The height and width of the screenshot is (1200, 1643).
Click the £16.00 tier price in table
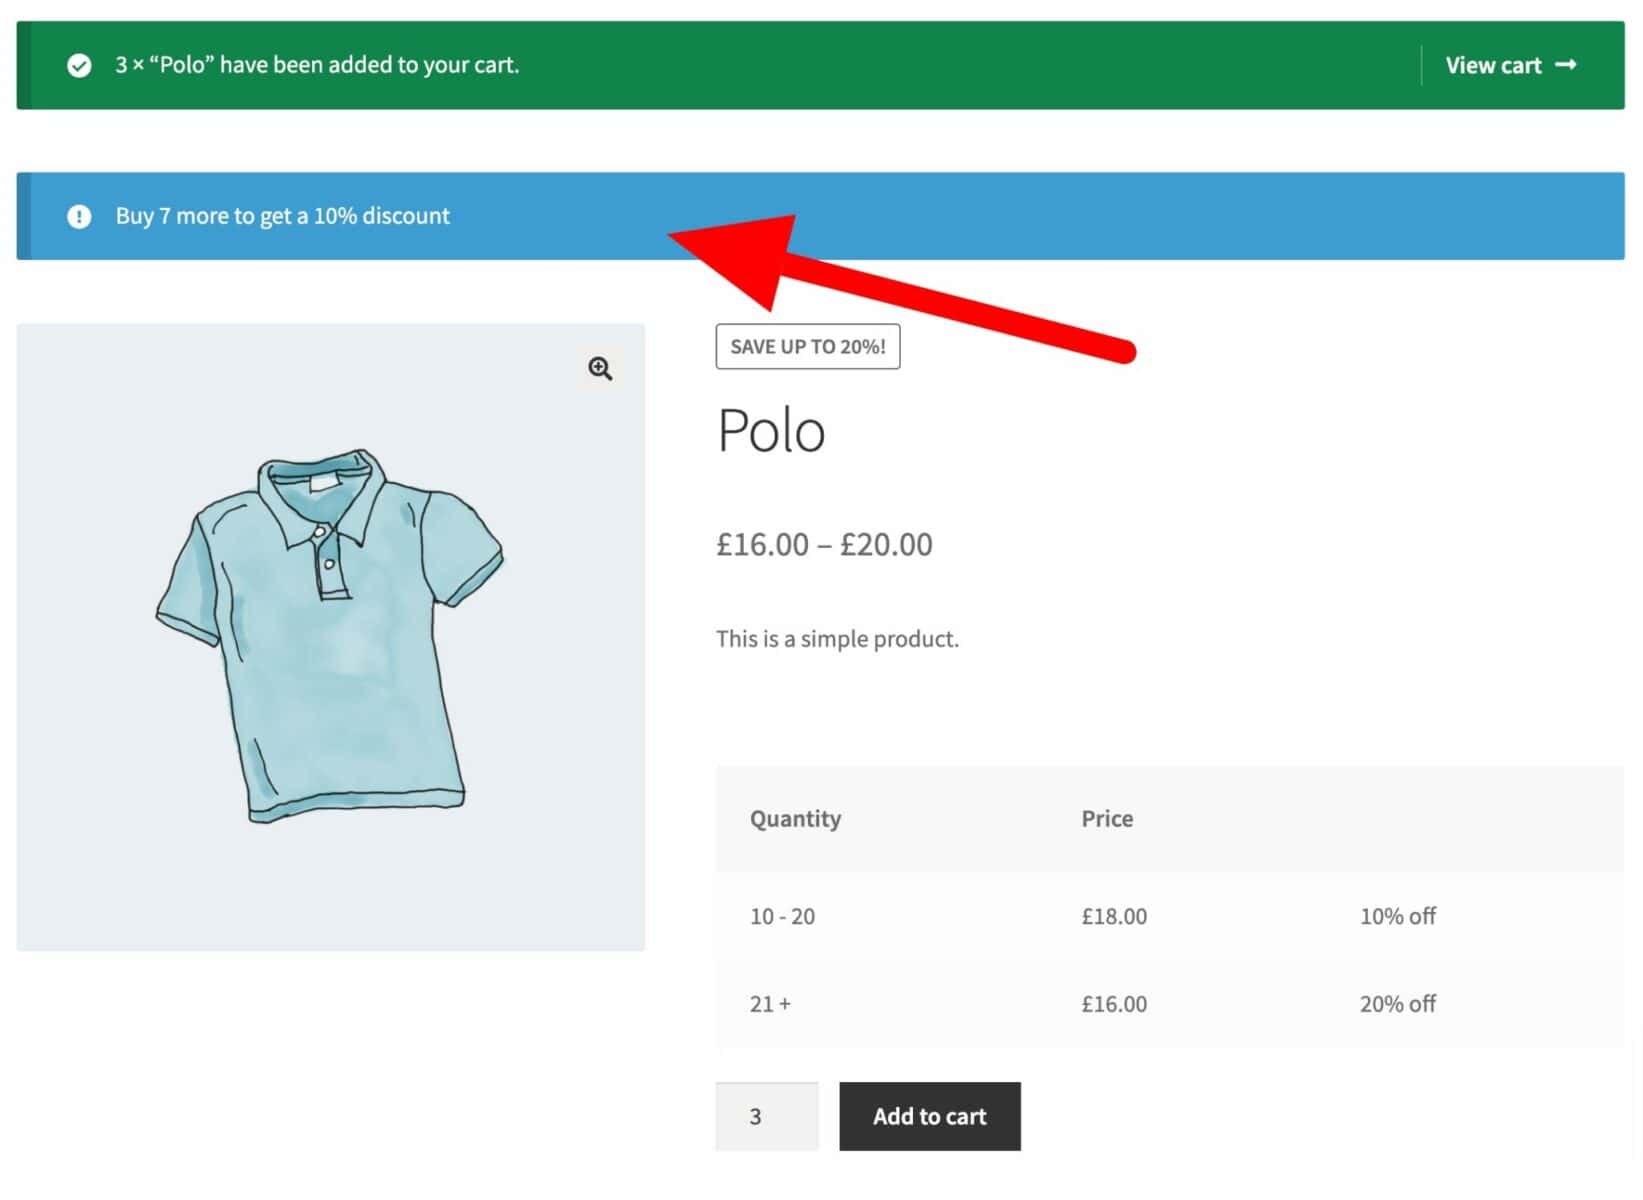point(1114,1004)
